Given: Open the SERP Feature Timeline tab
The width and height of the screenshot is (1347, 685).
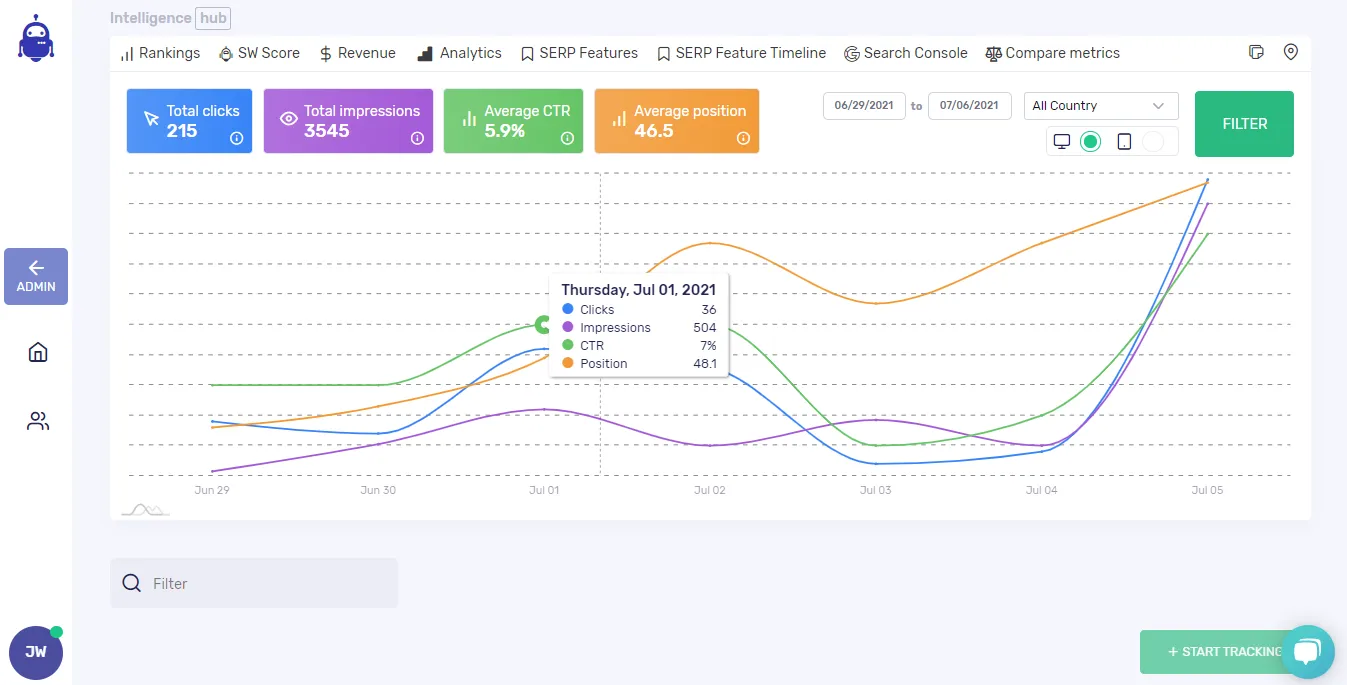Looking at the screenshot, I should pos(741,53).
